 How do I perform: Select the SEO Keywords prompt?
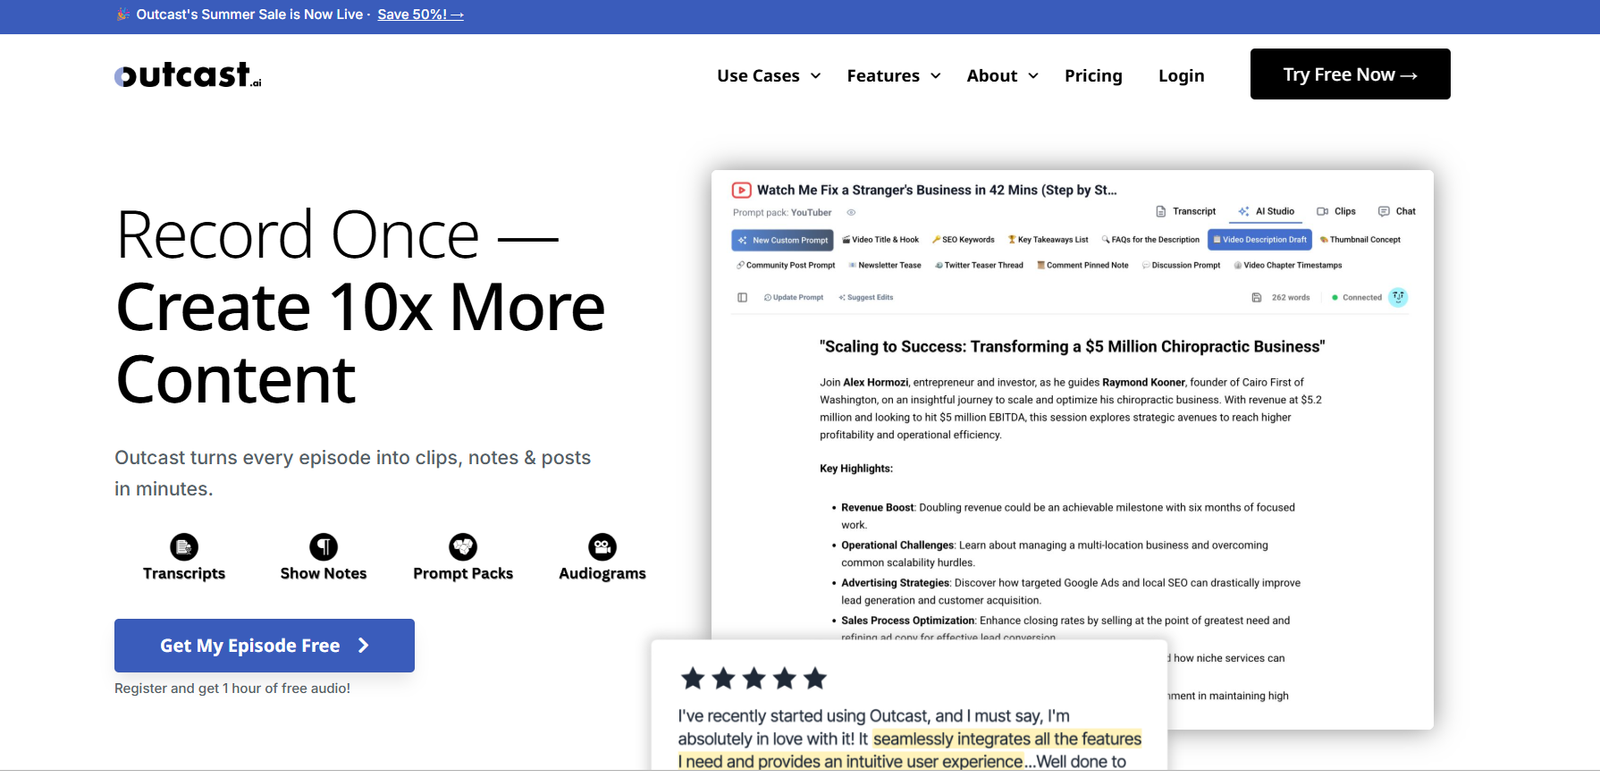coord(963,240)
